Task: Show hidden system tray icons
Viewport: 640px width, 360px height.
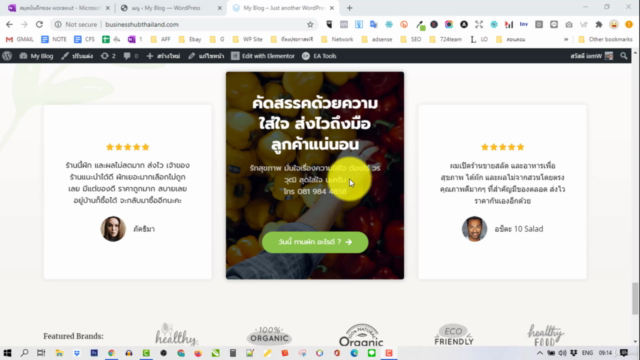Action: (x=540, y=353)
